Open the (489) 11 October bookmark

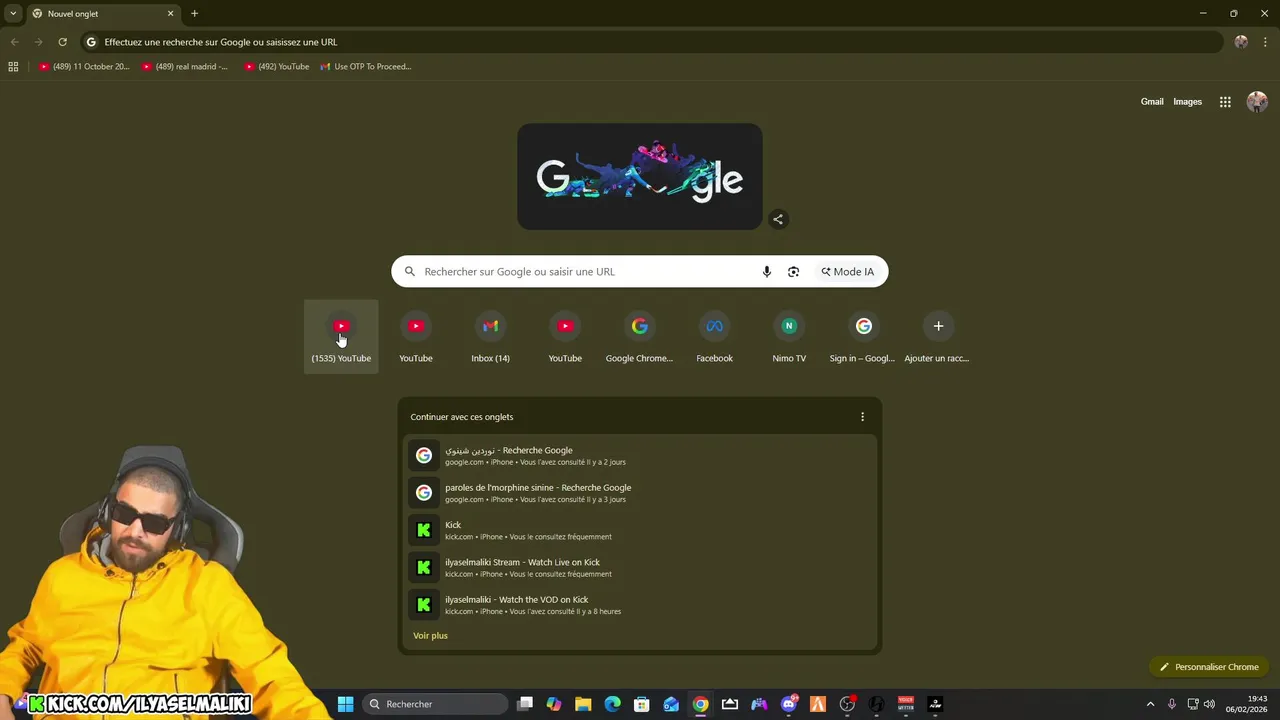(85, 67)
